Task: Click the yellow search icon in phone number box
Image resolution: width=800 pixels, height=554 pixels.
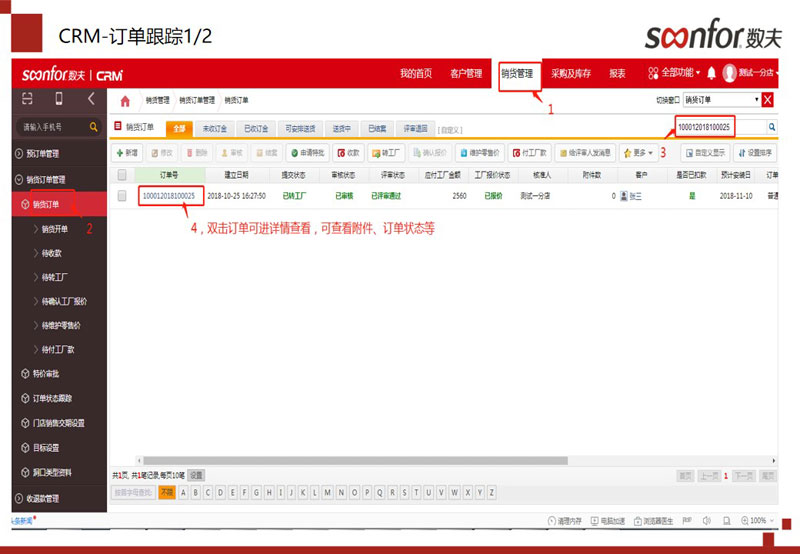Action: point(94,127)
